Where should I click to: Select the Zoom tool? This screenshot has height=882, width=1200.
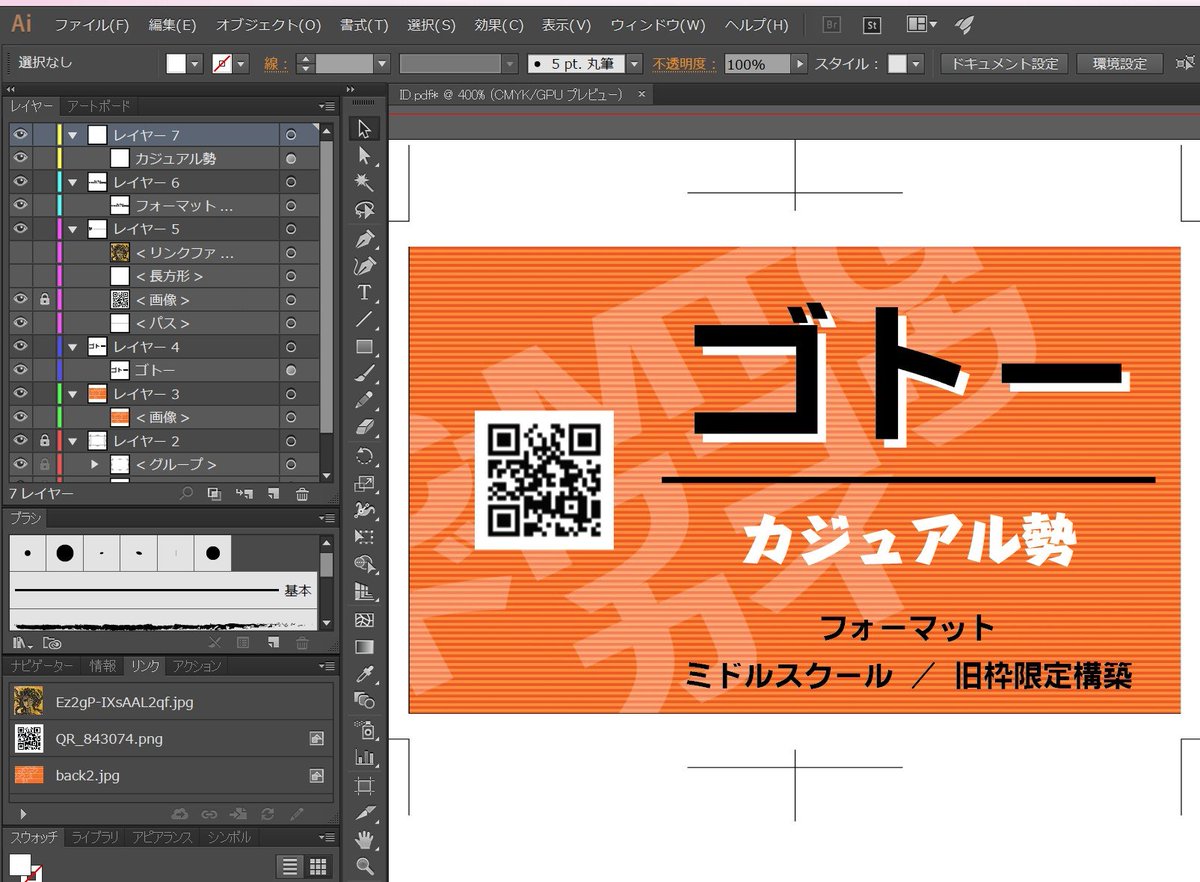coord(364,866)
